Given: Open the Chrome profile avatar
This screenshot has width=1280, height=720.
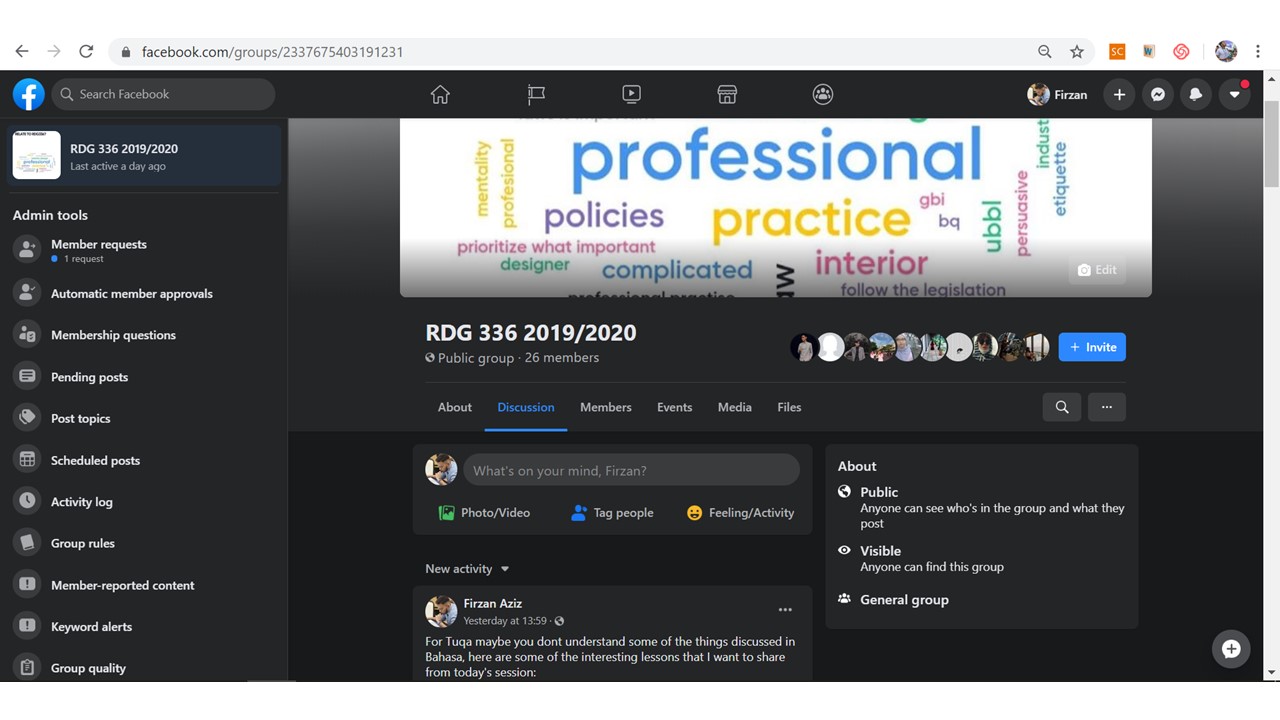Looking at the screenshot, I should (x=1226, y=52).
